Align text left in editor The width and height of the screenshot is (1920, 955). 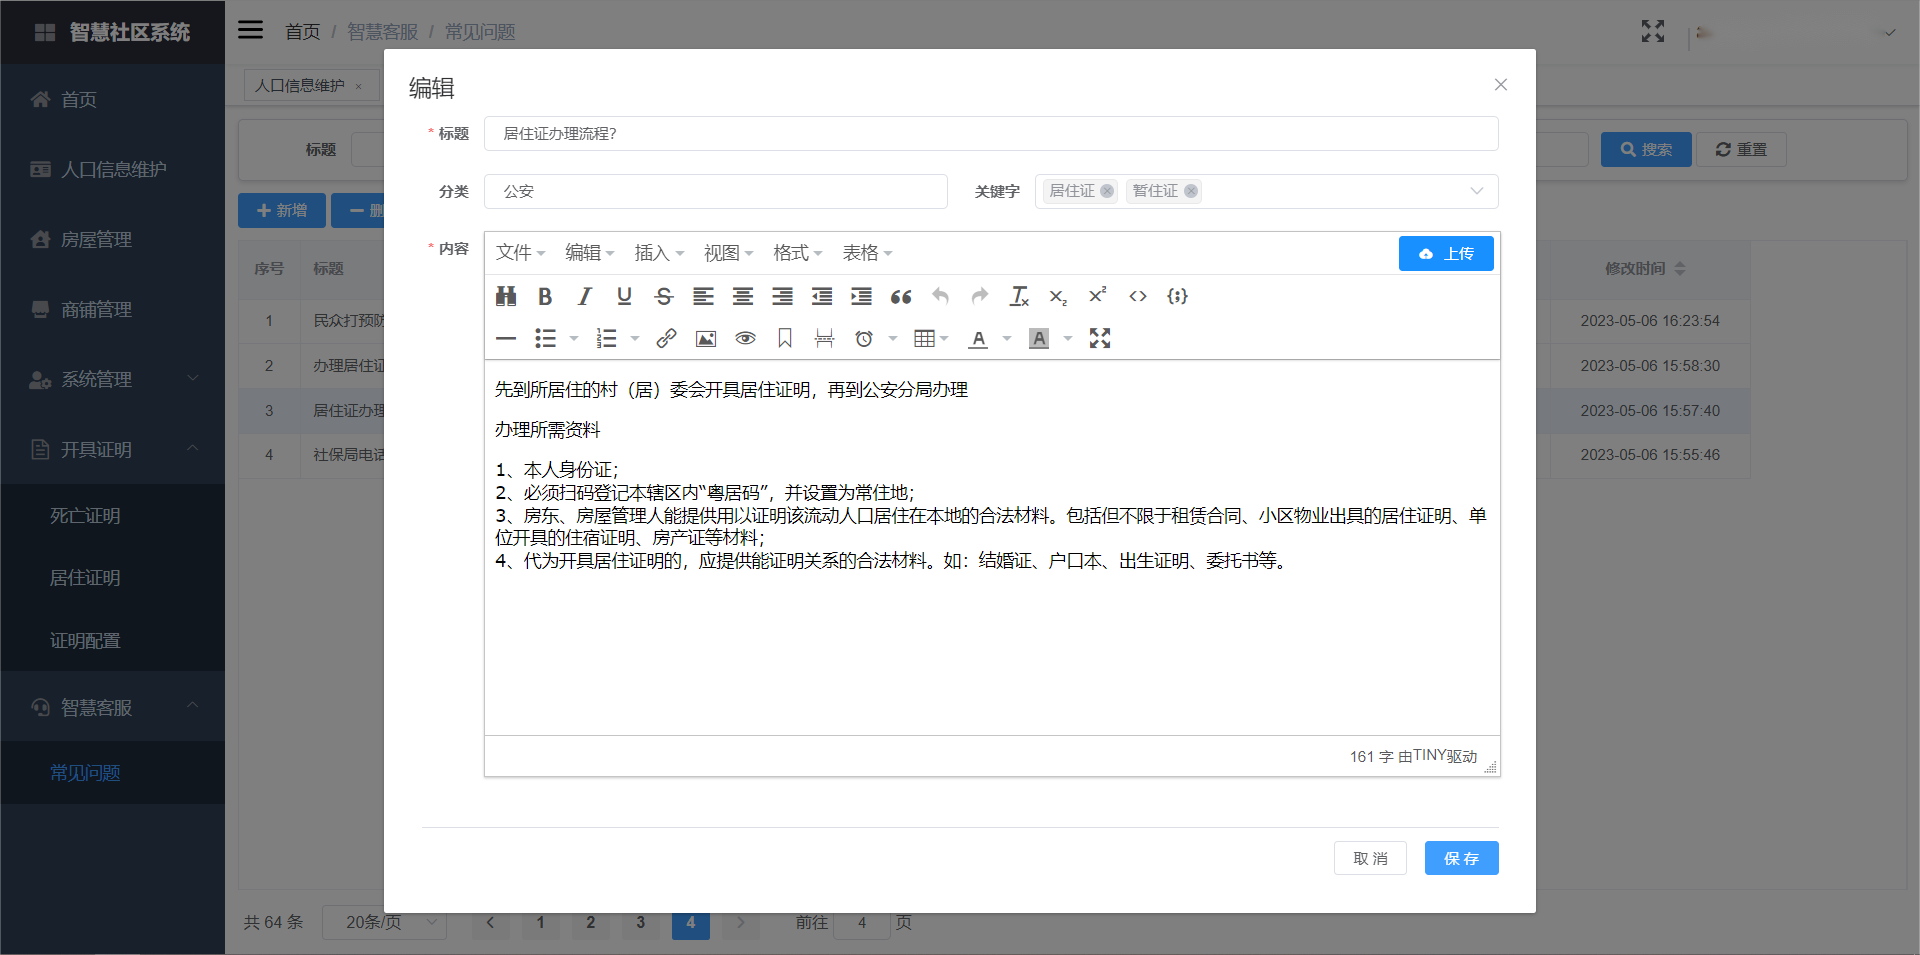pos(703,296)
